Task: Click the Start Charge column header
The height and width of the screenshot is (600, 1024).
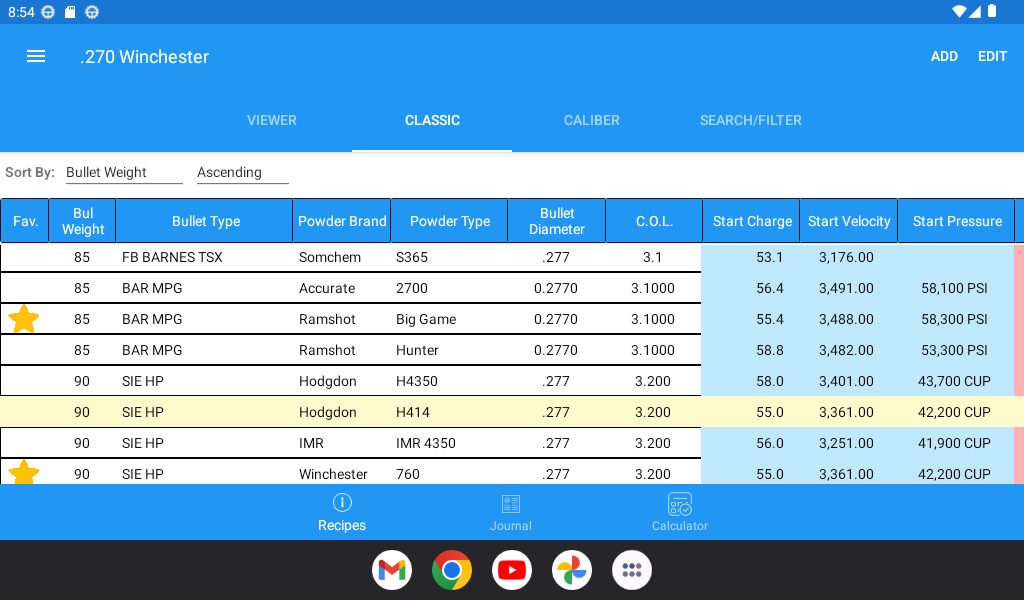Action: click(x=752, y=221)
